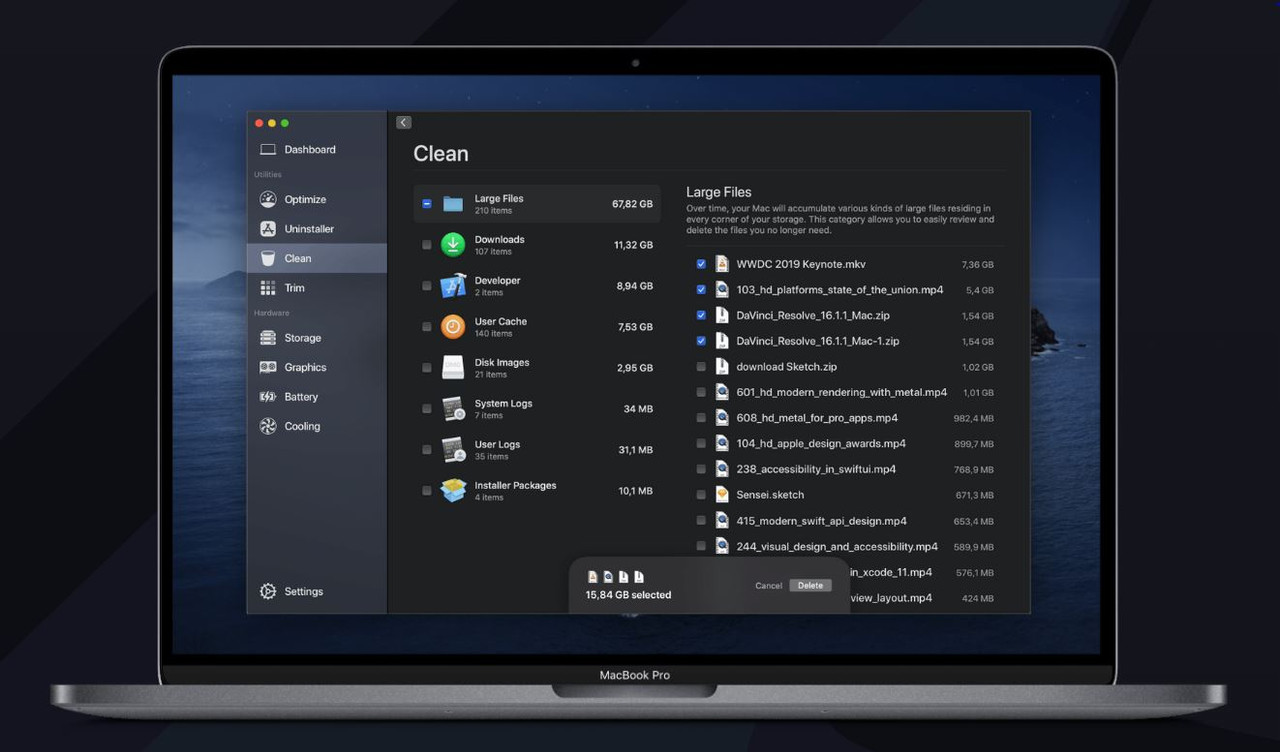Click the Installer Packages box icon
This screenshot has width=1280, height=752.
coord(453,491)
